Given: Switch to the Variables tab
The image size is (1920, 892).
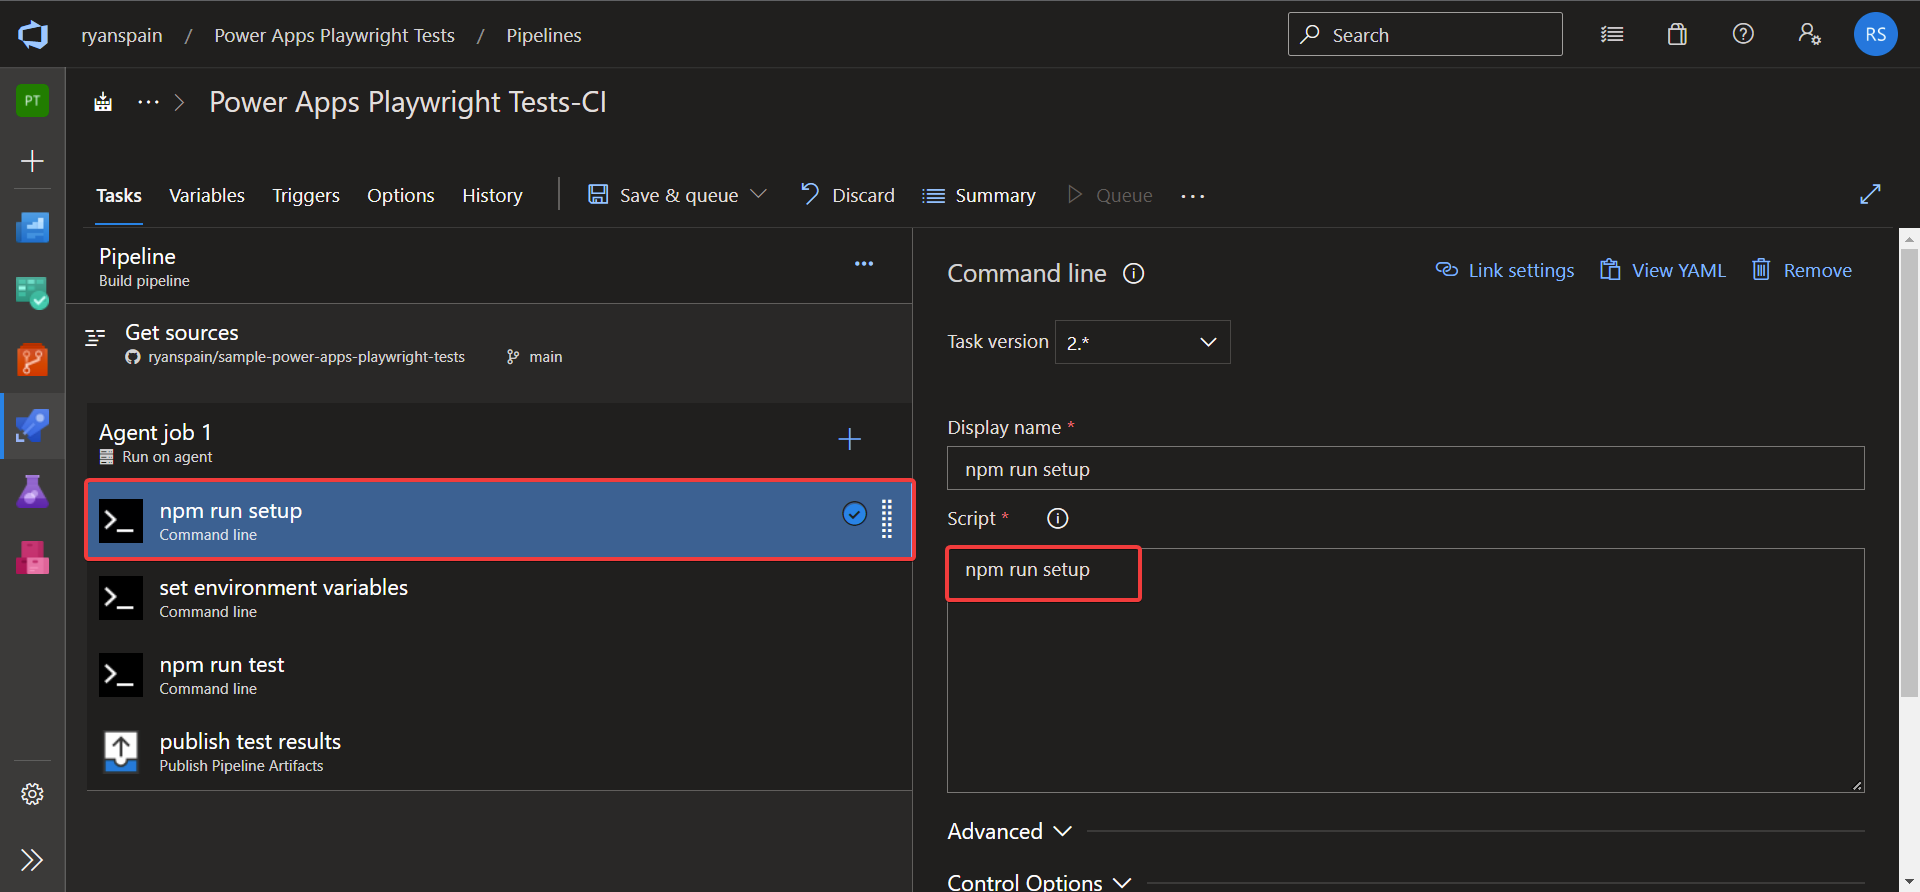Looking at the screenshot, I should coord(207,195).
